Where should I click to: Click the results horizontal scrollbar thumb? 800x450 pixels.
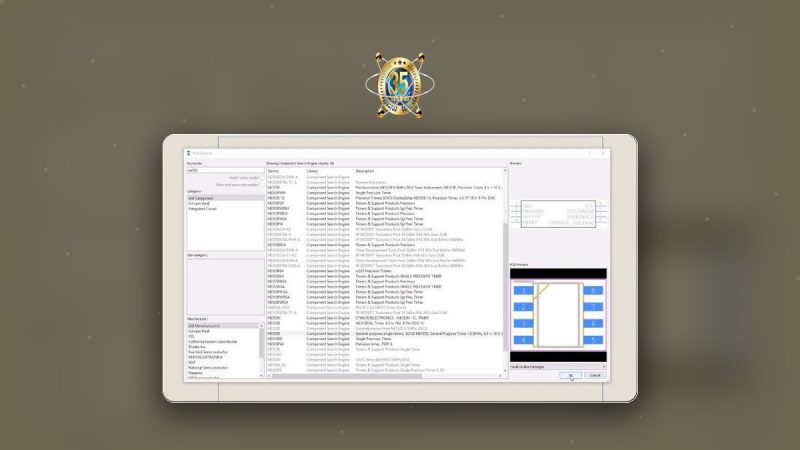[x=347, y=376]
